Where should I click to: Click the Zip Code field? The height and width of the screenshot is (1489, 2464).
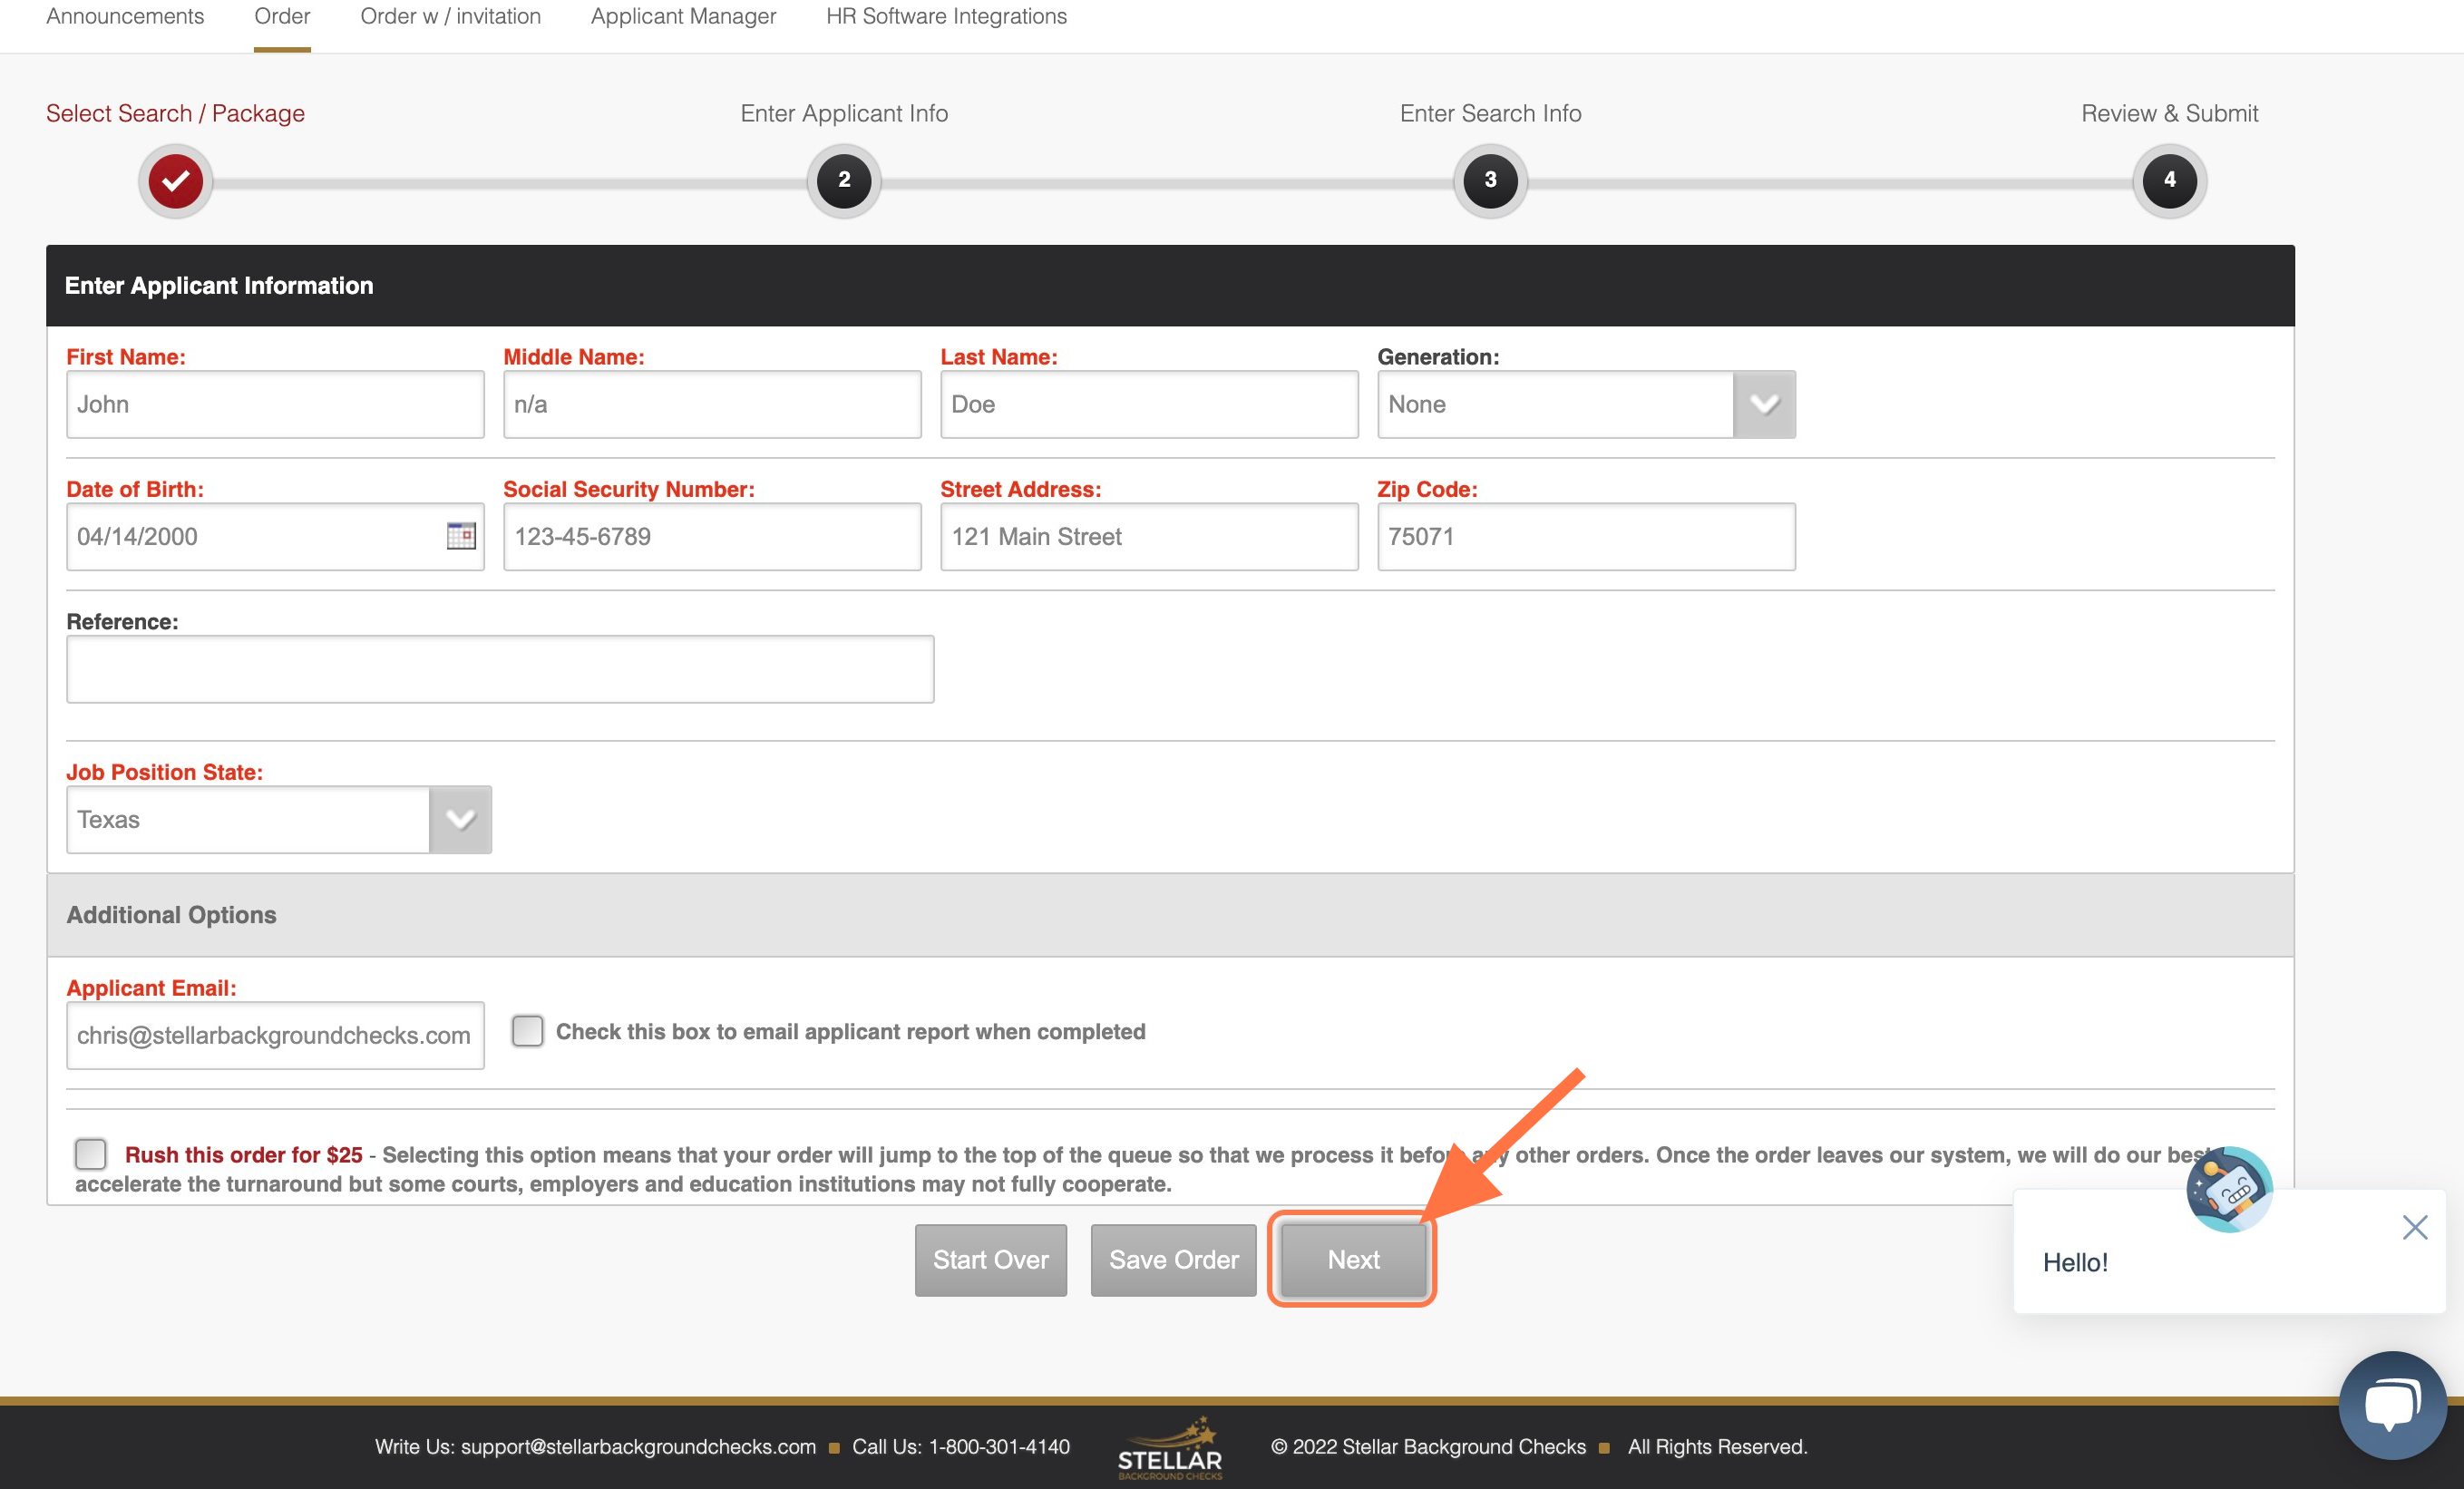(x=1586, y=536)
